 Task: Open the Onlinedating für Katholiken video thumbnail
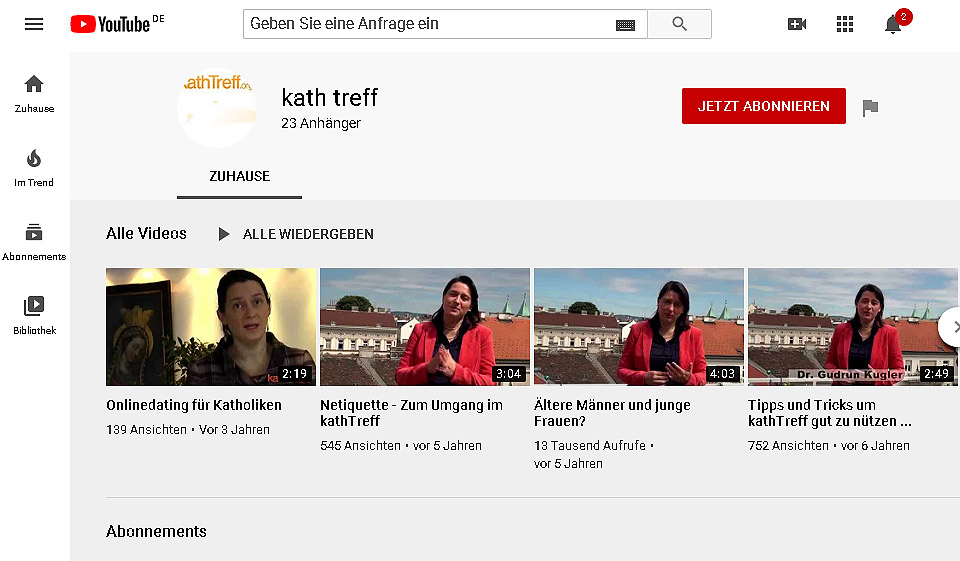[x=210, y=327]
